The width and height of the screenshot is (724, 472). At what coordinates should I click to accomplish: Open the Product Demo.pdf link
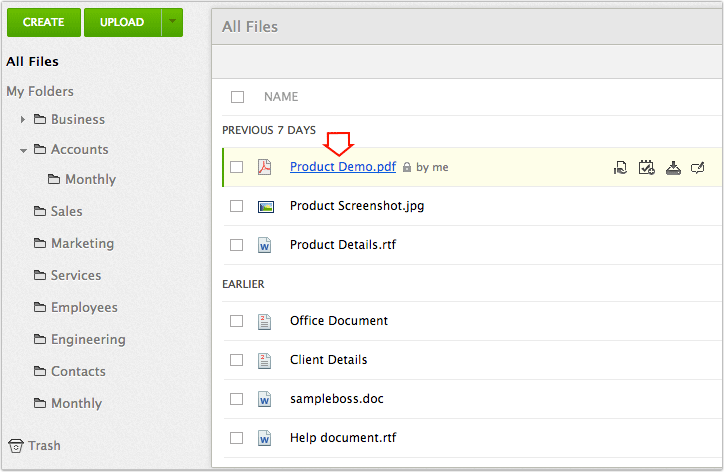pos(342,167)
